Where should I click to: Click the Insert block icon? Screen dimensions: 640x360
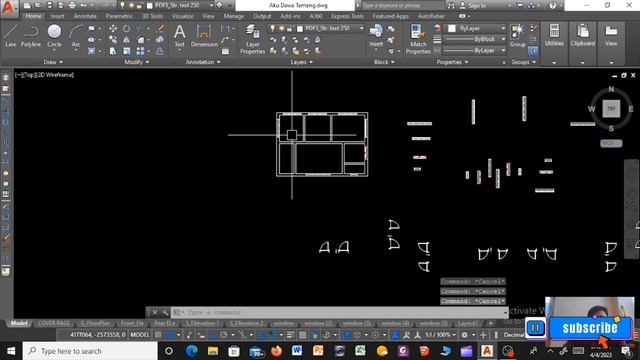tap(376, 36)
